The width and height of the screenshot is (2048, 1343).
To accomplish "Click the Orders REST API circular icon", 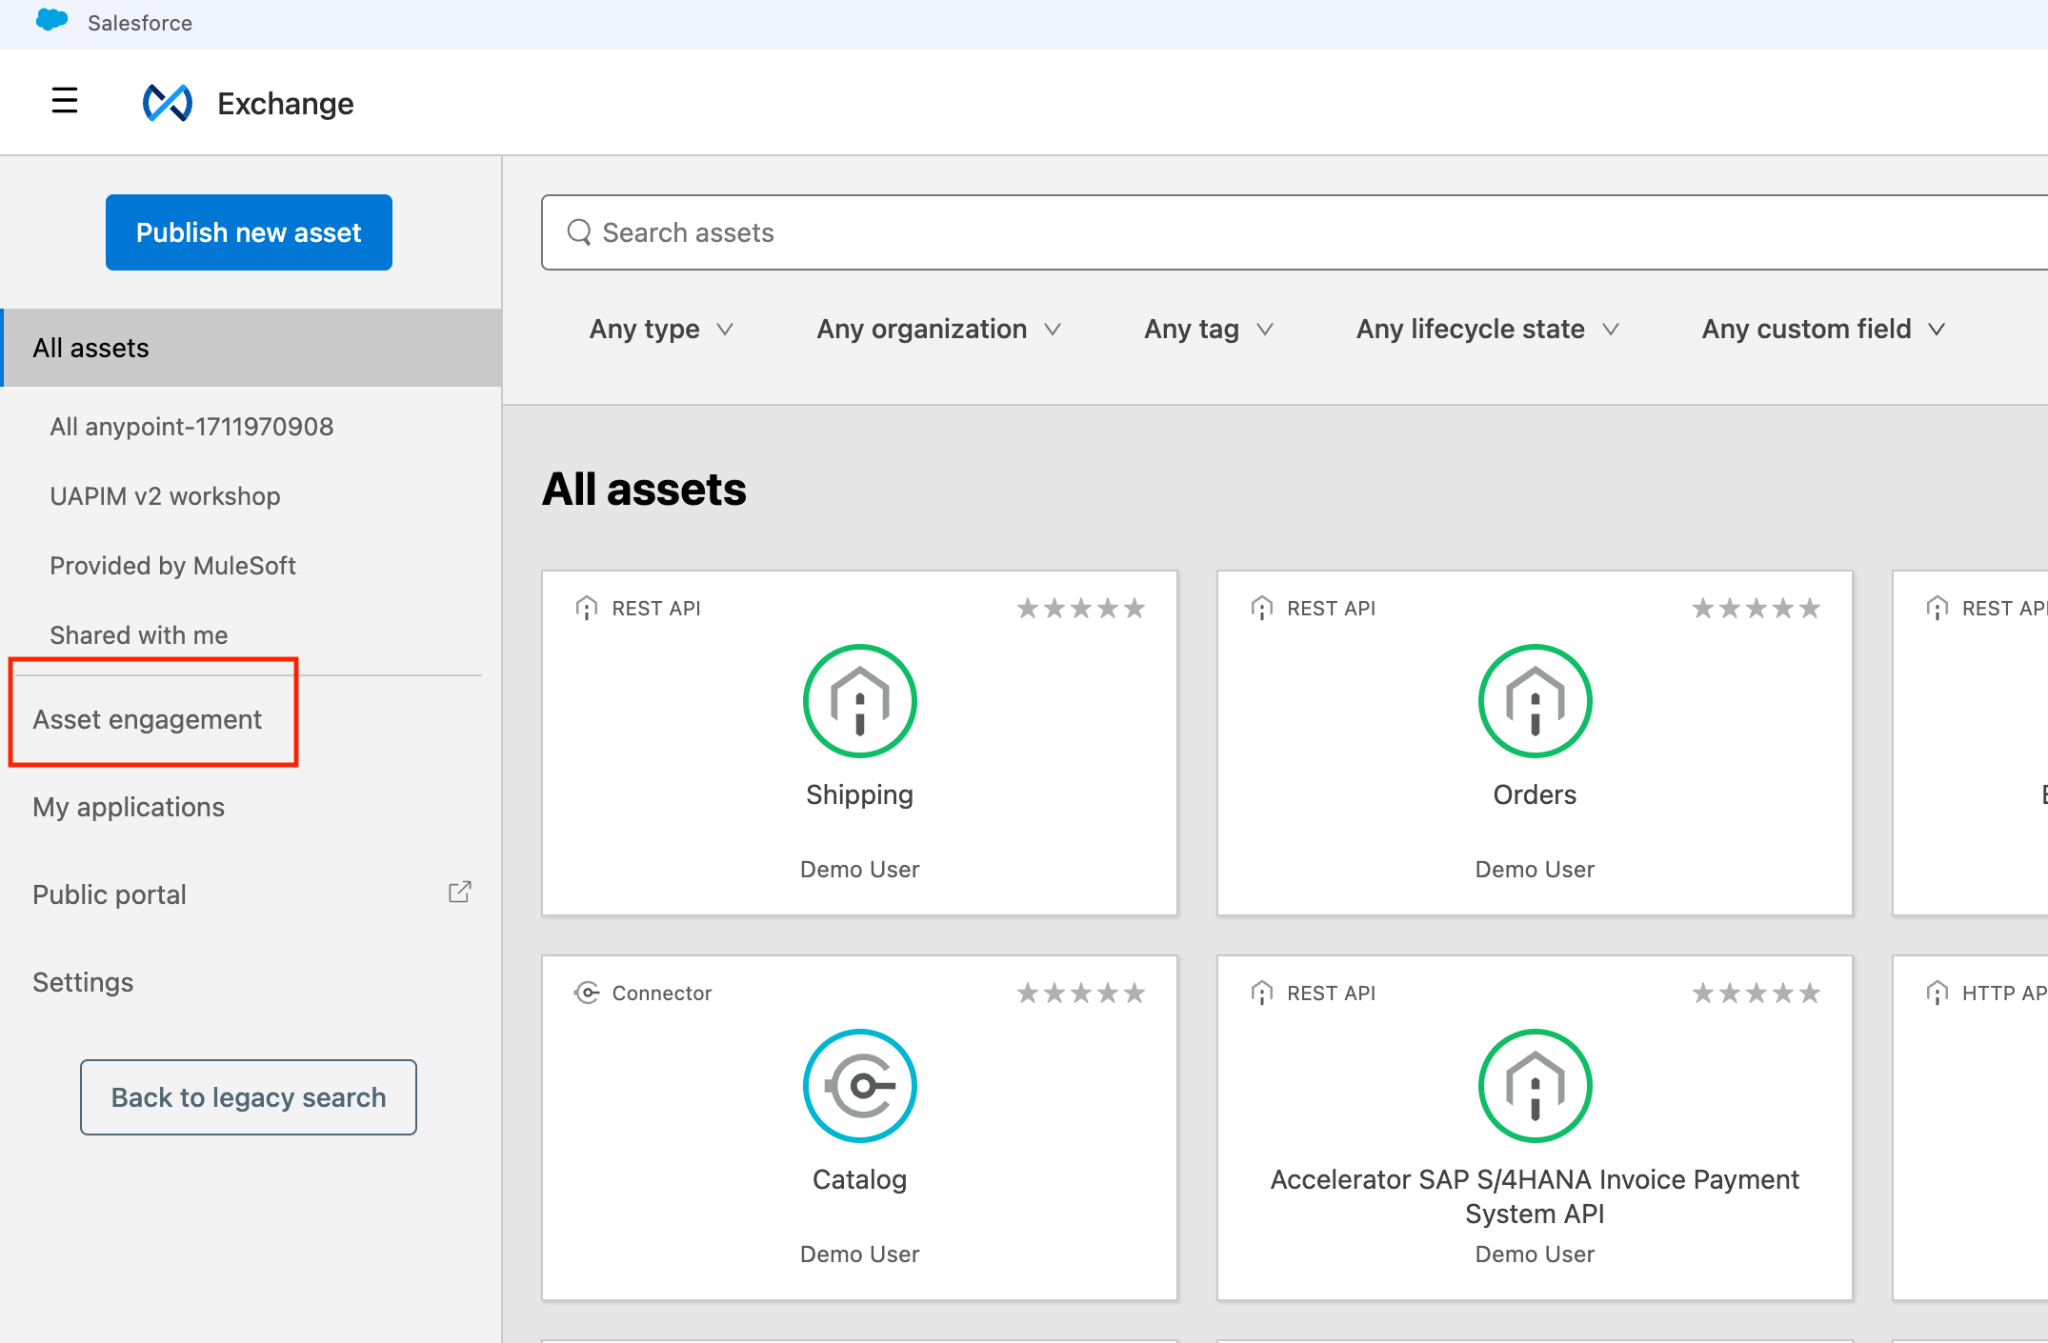I will click(1534, 700).
